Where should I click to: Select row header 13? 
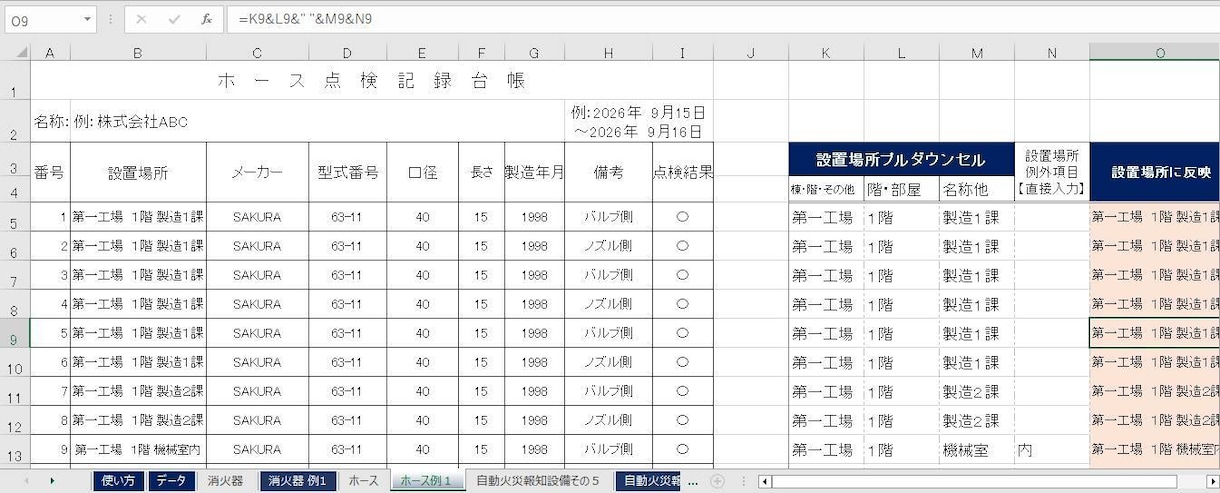(15, 450)
